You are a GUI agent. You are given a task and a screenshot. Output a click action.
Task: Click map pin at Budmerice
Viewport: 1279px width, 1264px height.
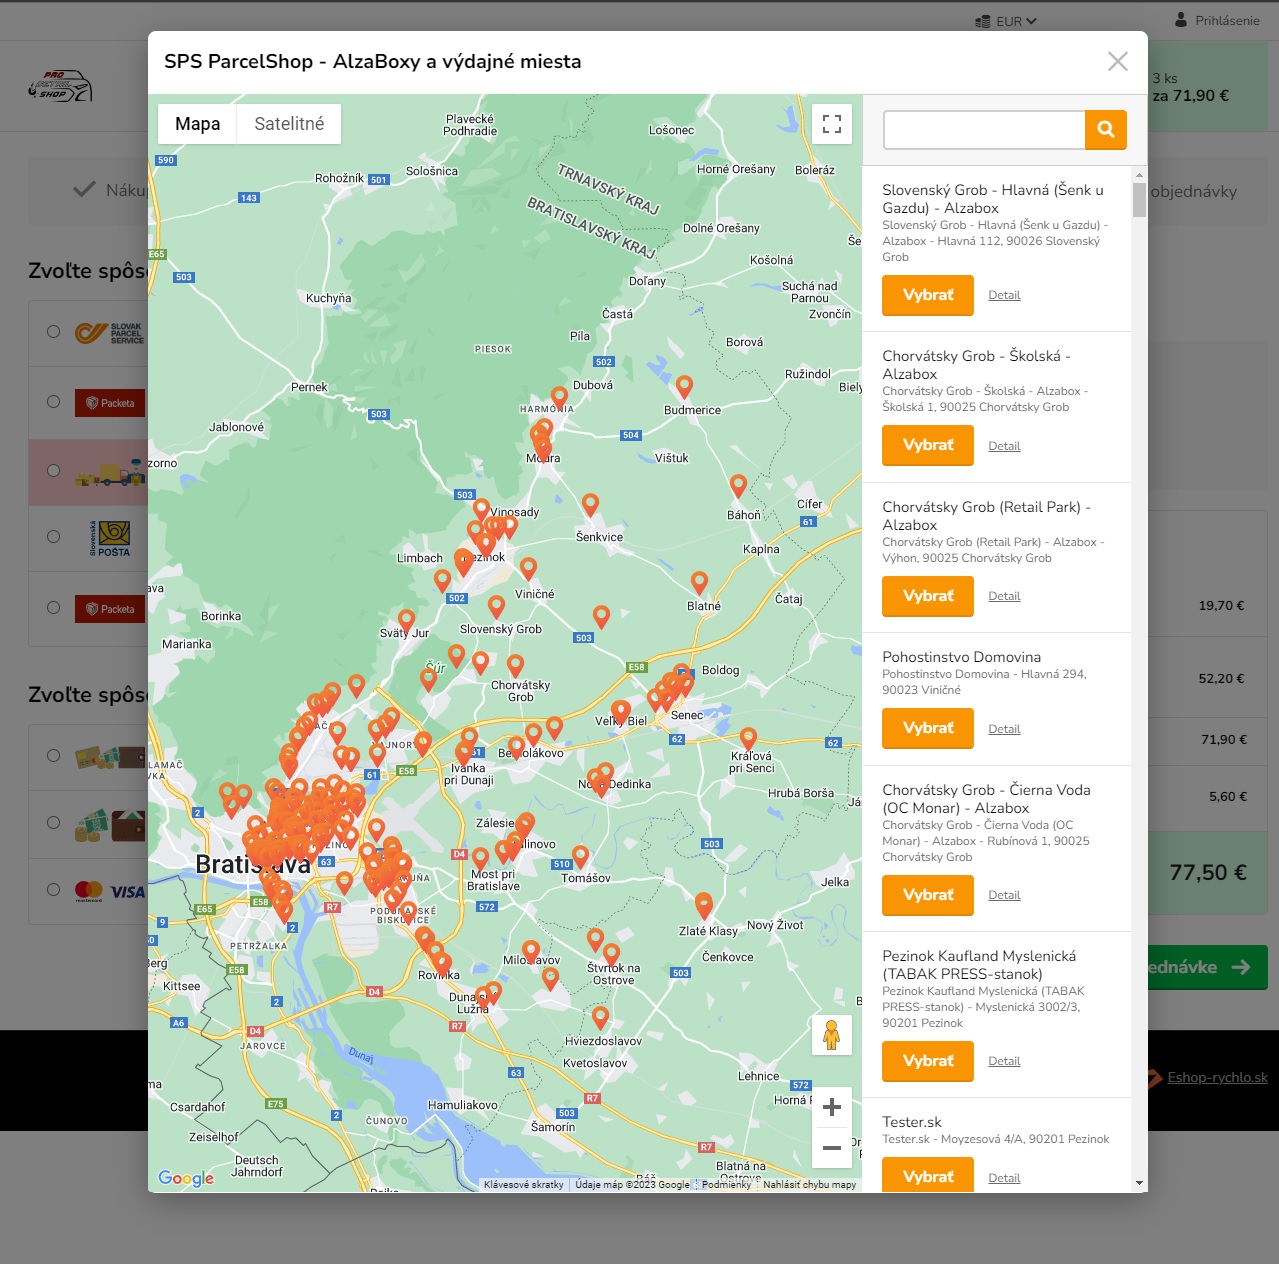684,387
